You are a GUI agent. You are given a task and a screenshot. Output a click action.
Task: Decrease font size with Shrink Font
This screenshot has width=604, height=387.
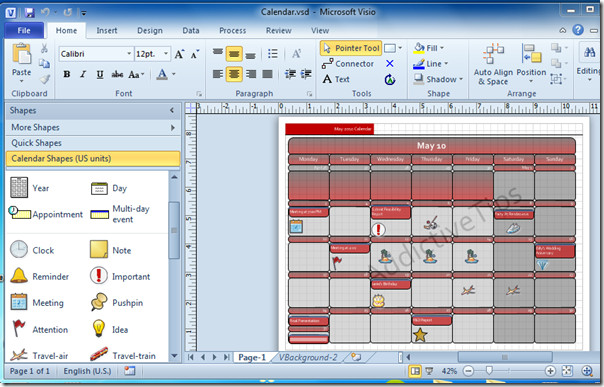195,54
